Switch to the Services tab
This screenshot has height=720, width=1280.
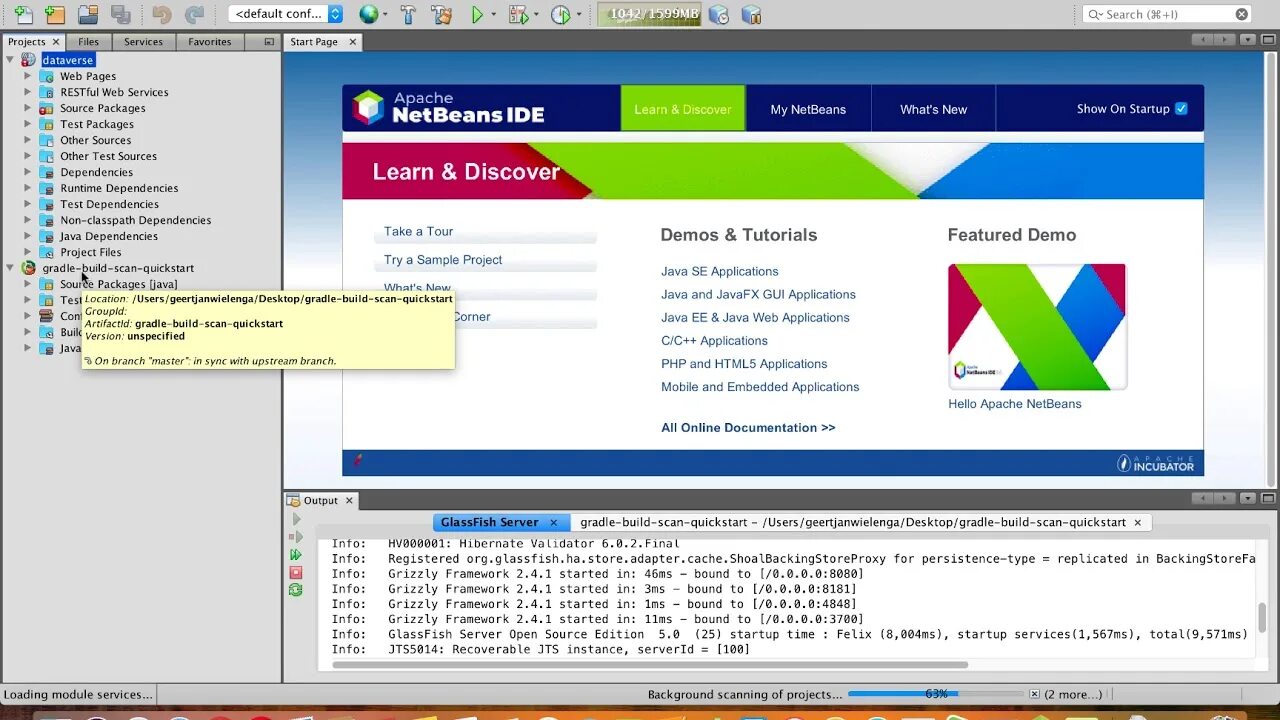(143, 42)
